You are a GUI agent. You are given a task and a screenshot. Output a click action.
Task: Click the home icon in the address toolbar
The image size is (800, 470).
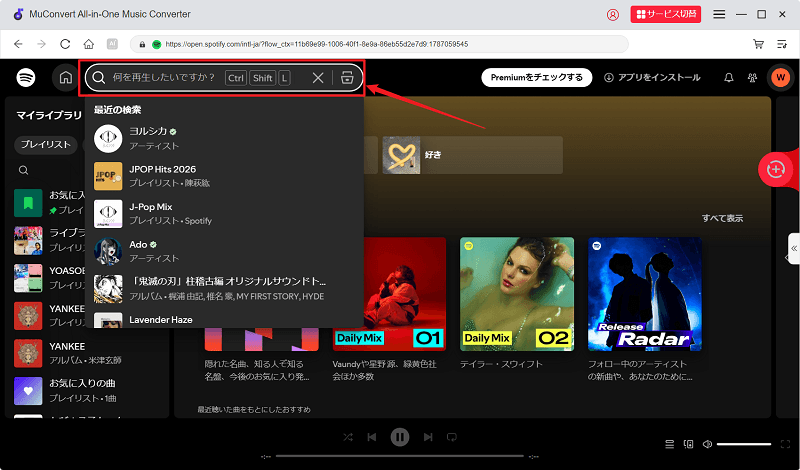click(x=89, y=44)
